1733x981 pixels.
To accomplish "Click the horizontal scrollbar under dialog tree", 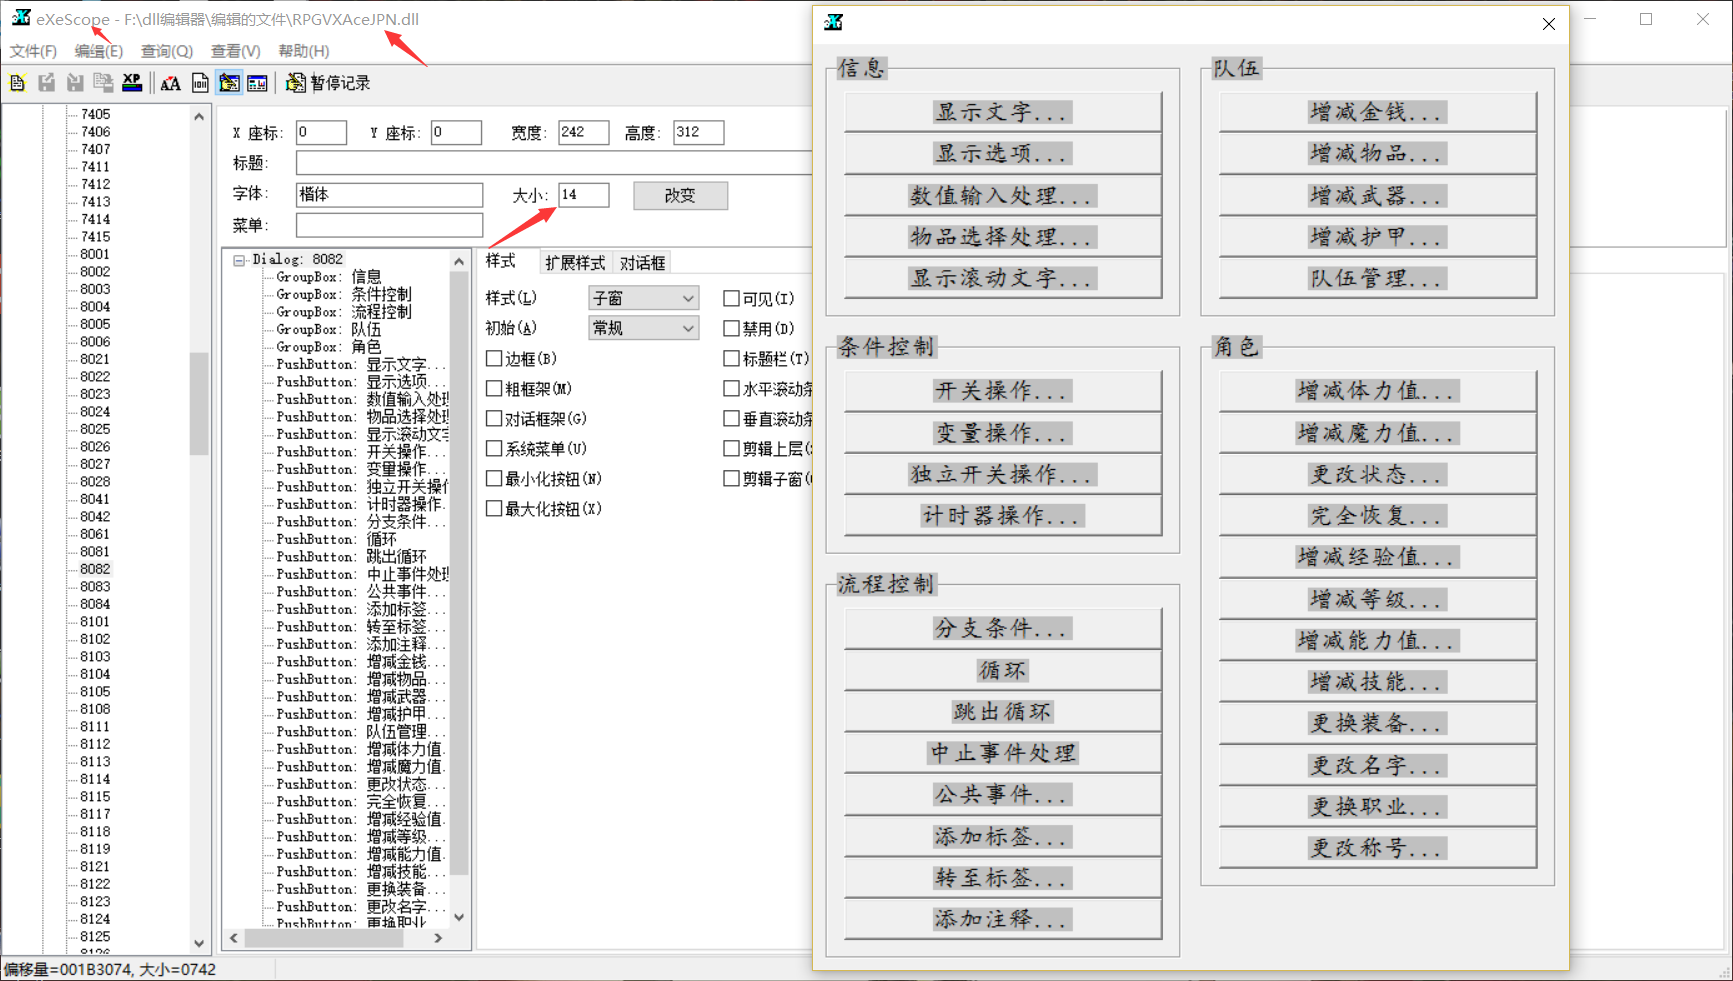I will tap(336, 938).
